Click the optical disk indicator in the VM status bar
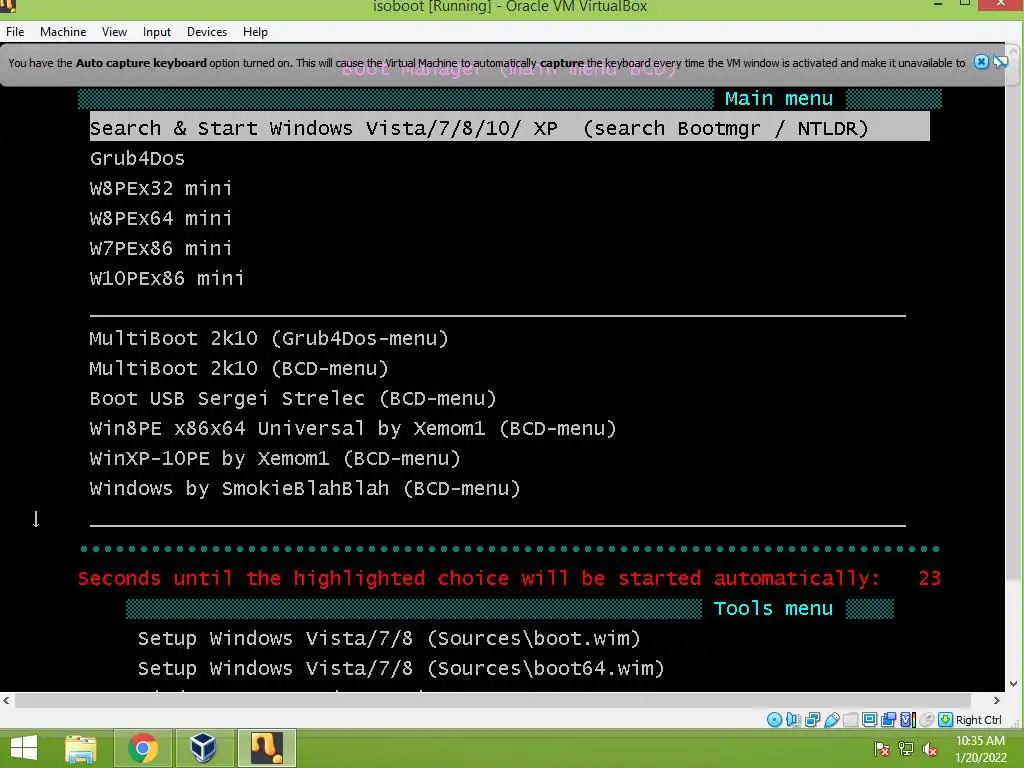The image size is (1024, 768). pyautogui.click(x=774, y=720)
